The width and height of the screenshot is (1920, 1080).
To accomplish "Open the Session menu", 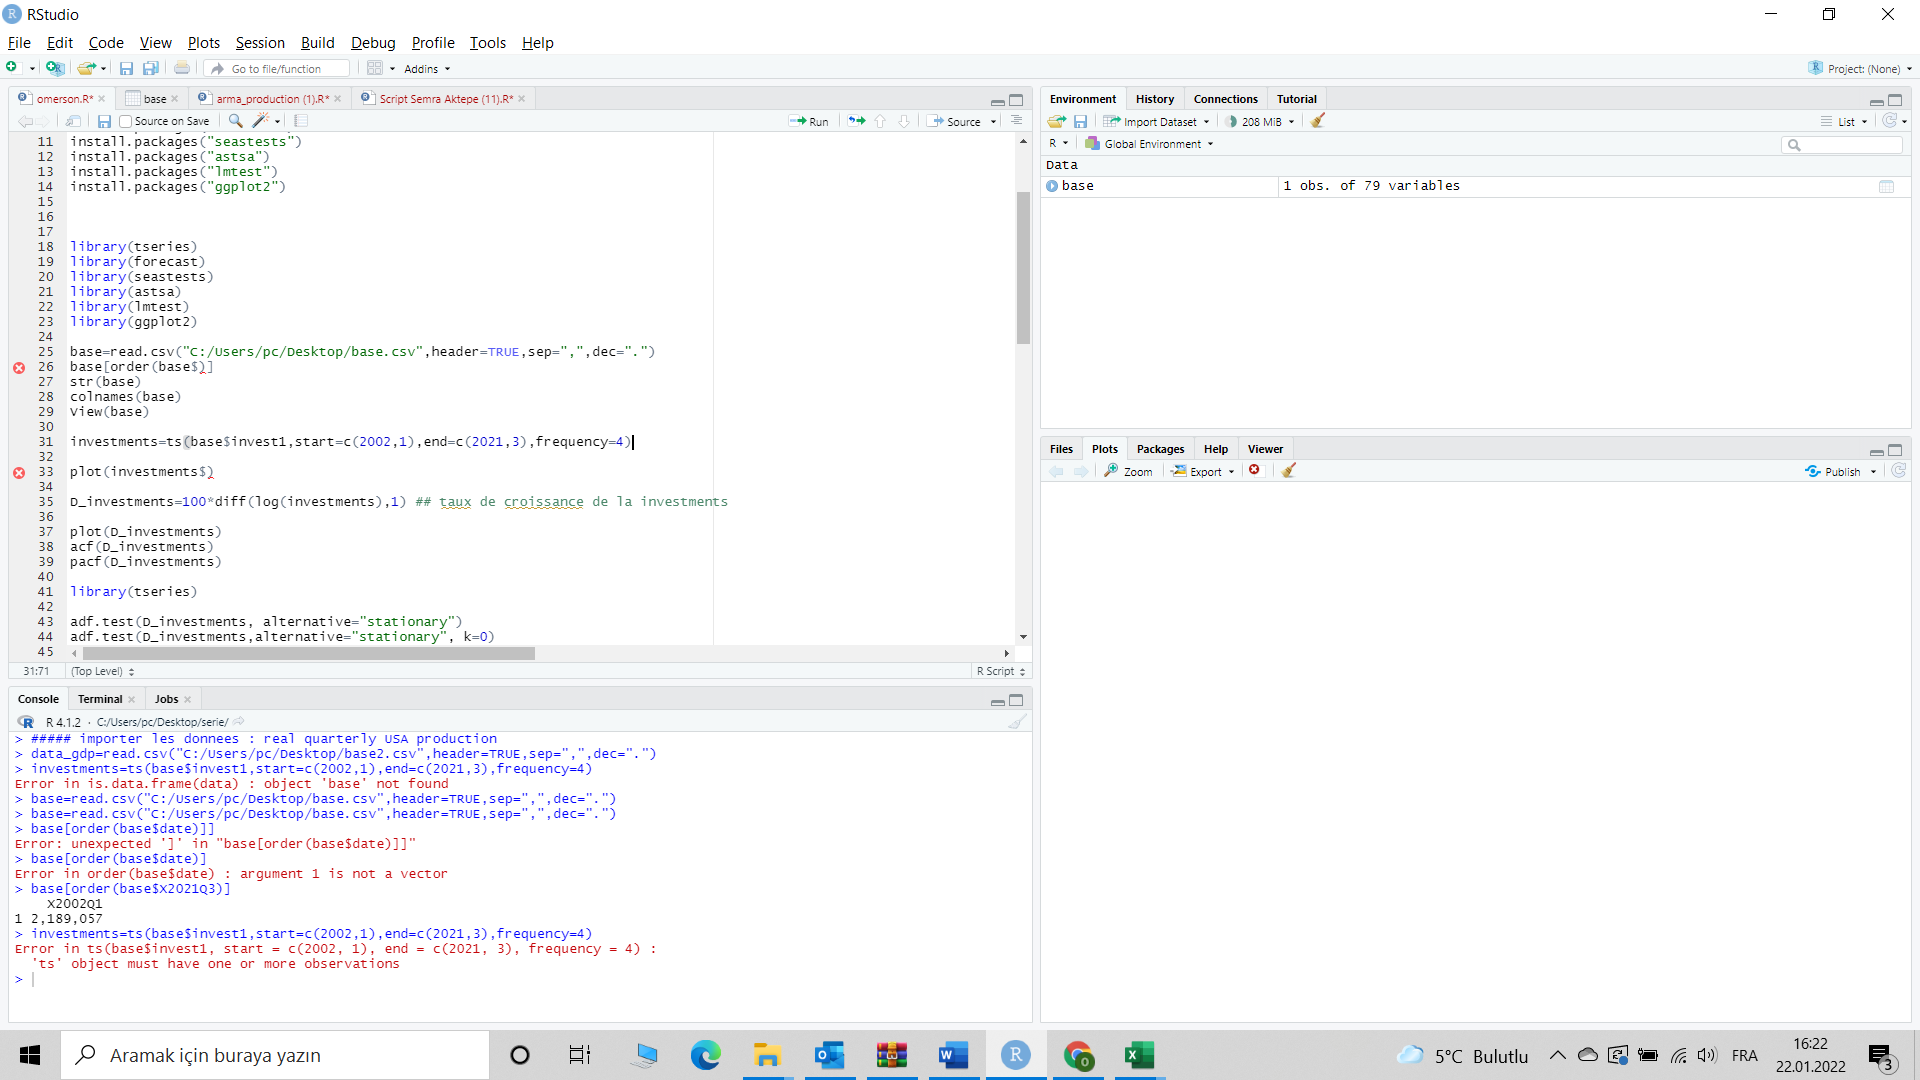I will 260,43.
